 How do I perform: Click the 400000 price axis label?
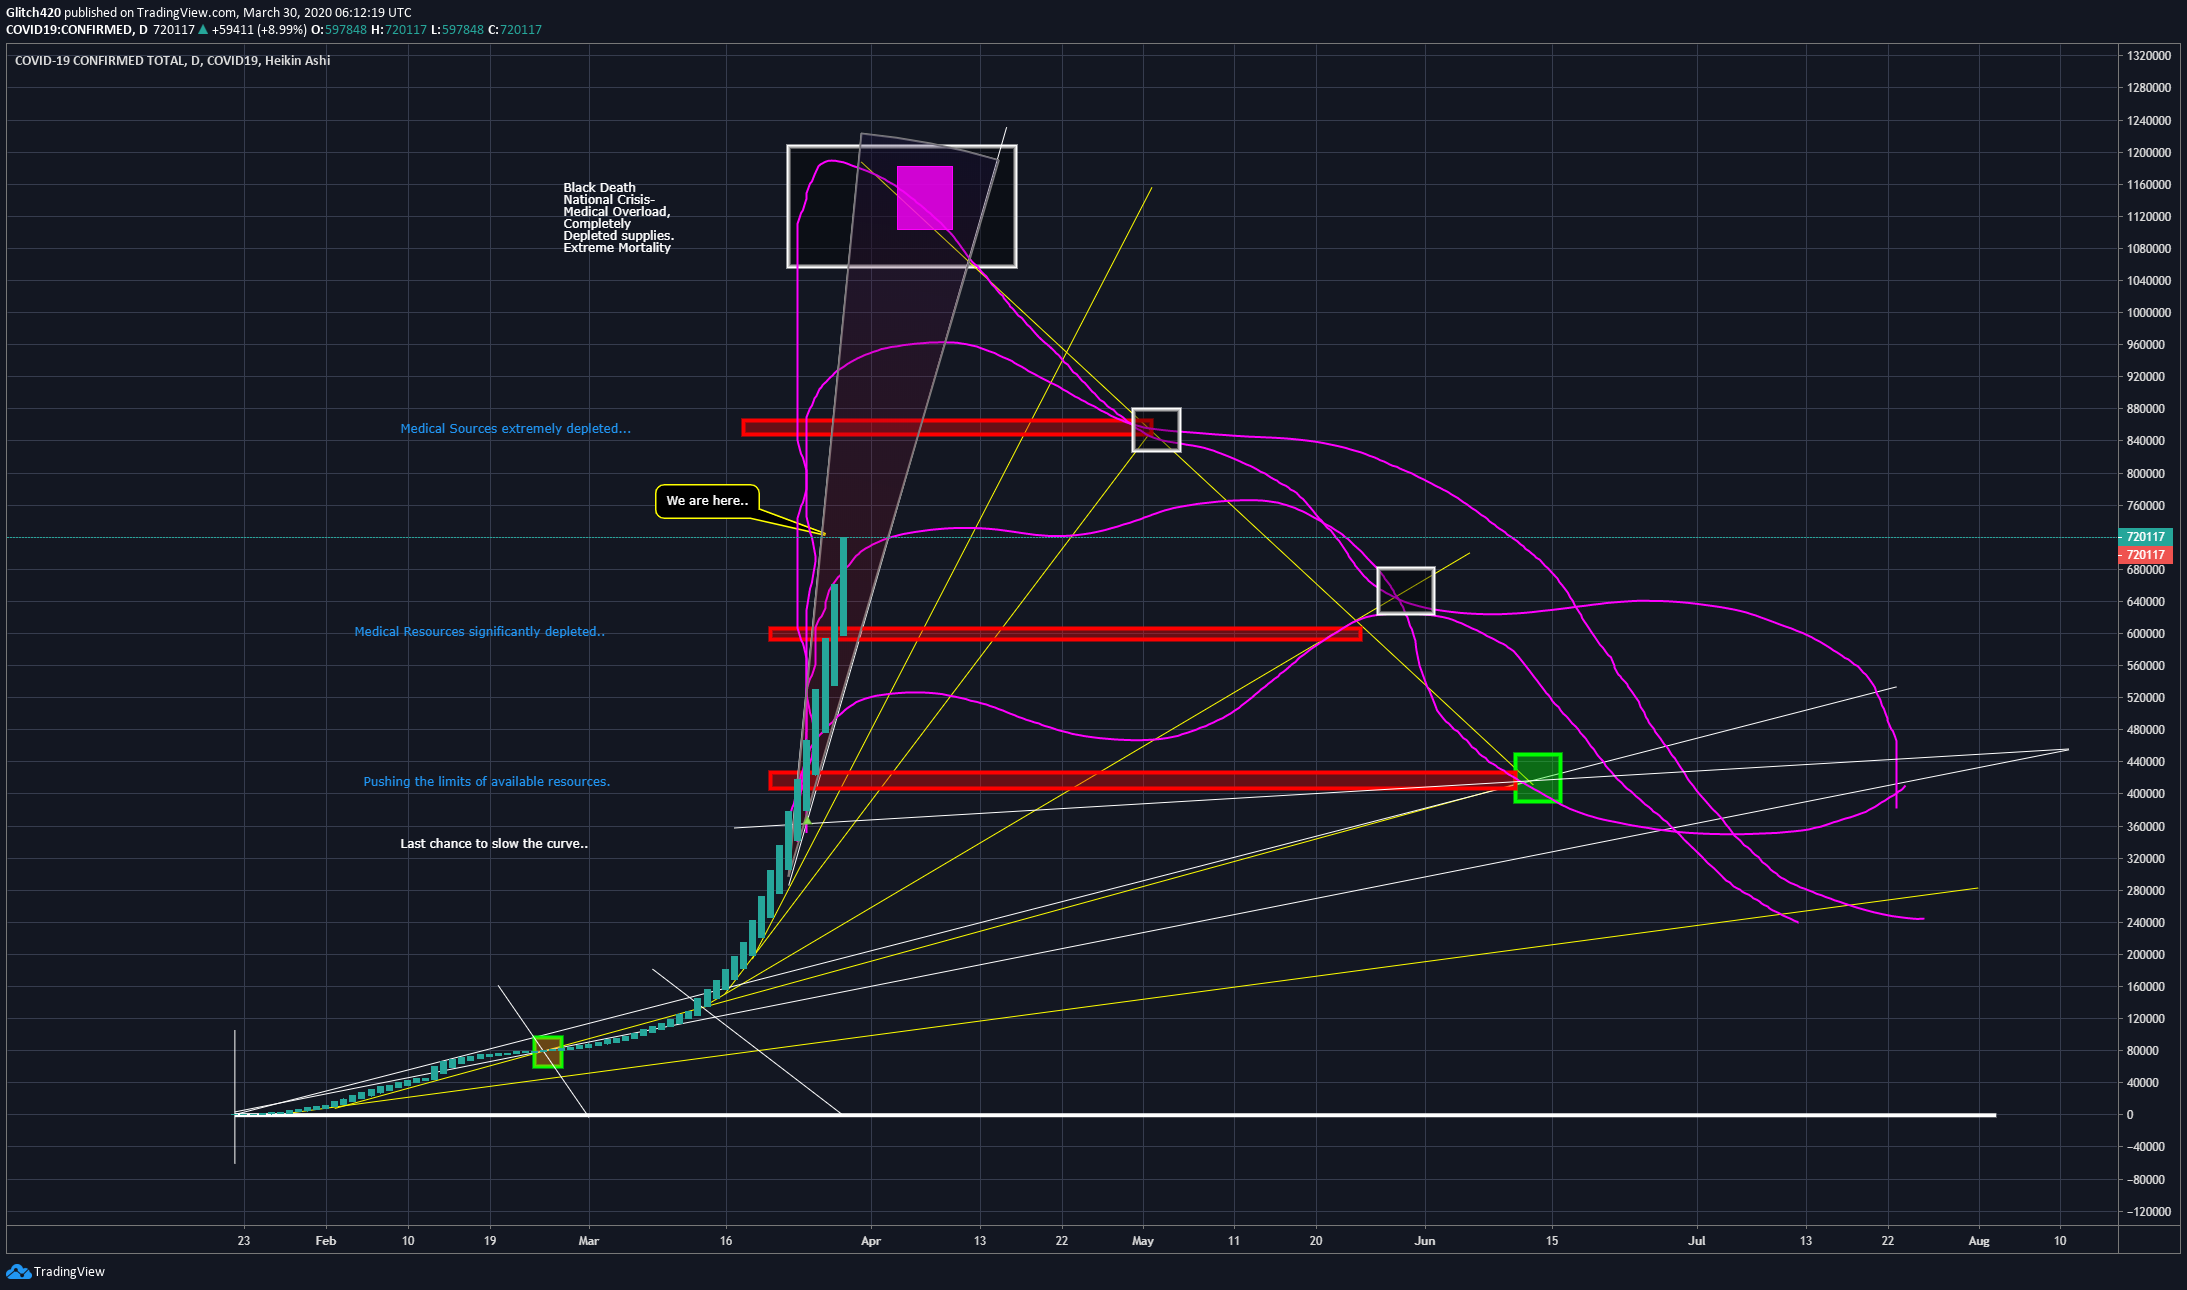point(2145,793)
